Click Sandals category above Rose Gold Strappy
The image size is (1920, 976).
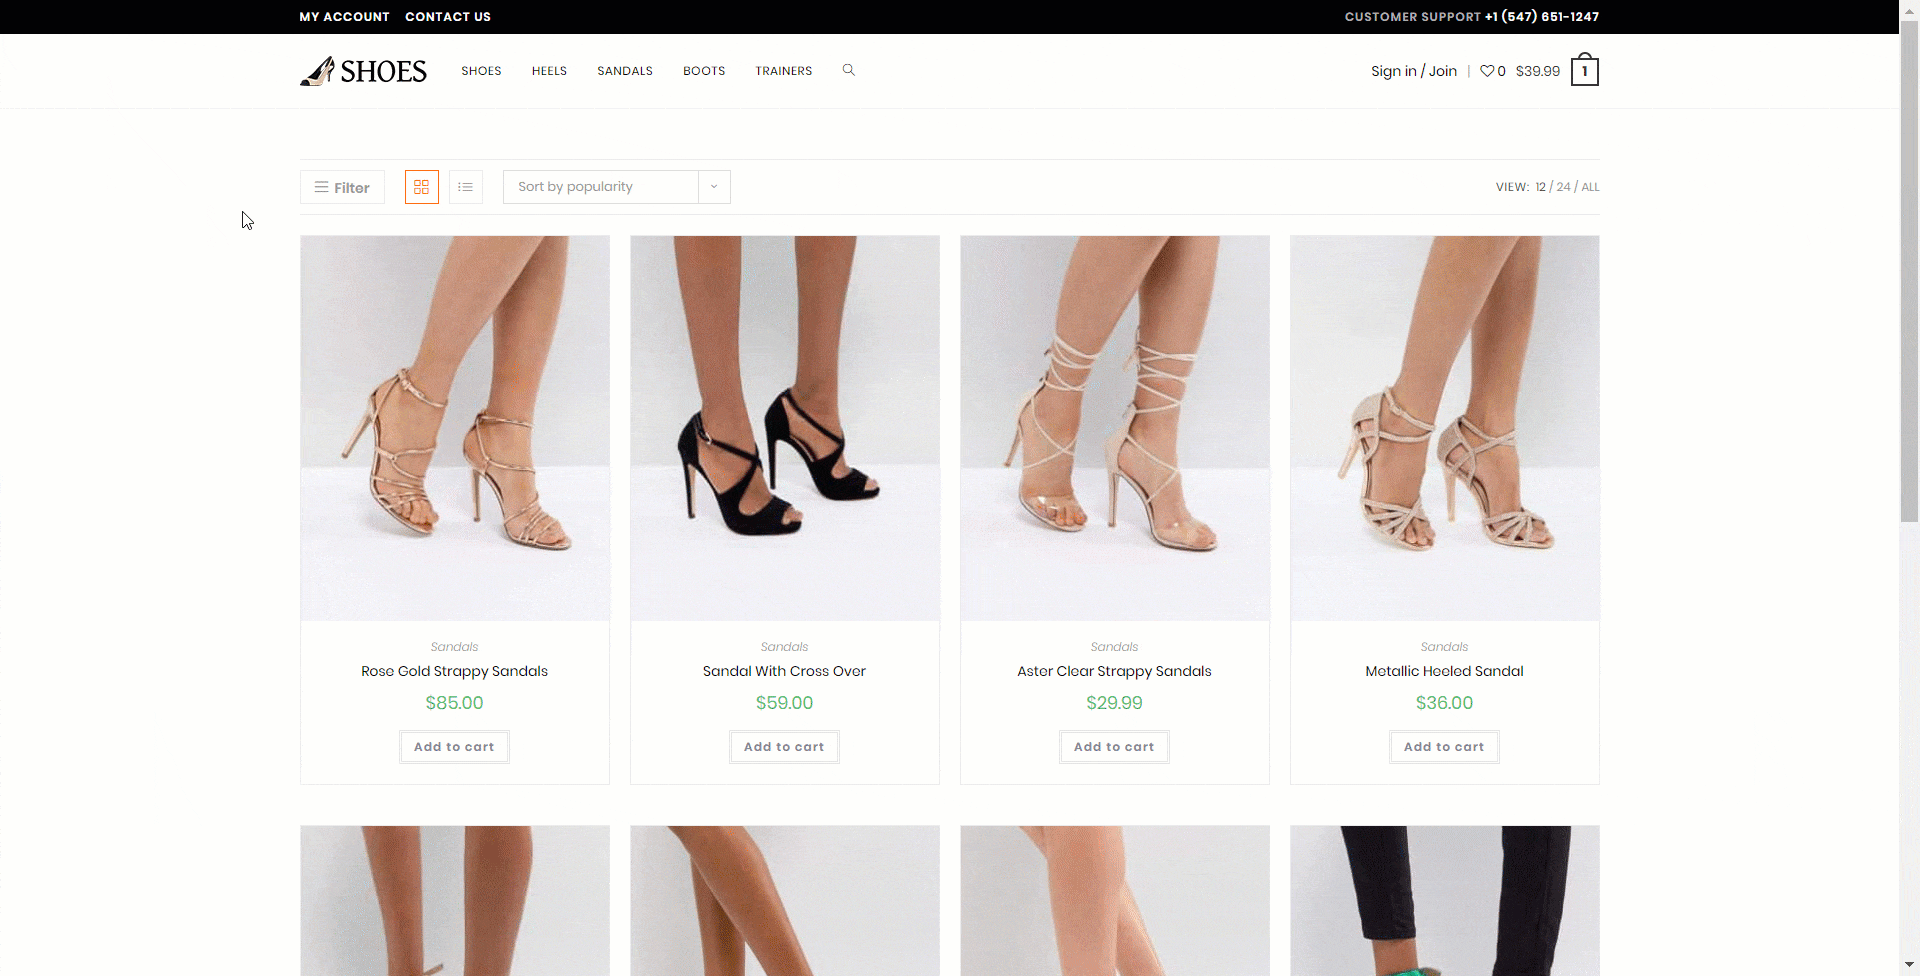coord(455,647)
